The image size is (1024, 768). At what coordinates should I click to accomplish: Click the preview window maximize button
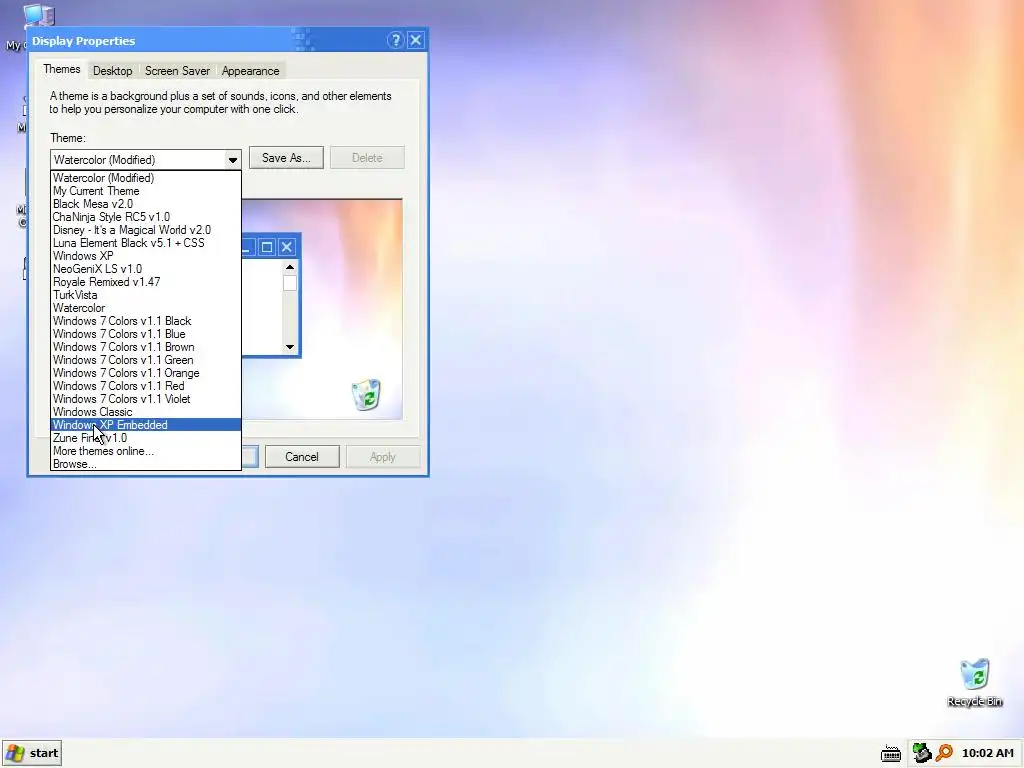click(x=266, y=247)
